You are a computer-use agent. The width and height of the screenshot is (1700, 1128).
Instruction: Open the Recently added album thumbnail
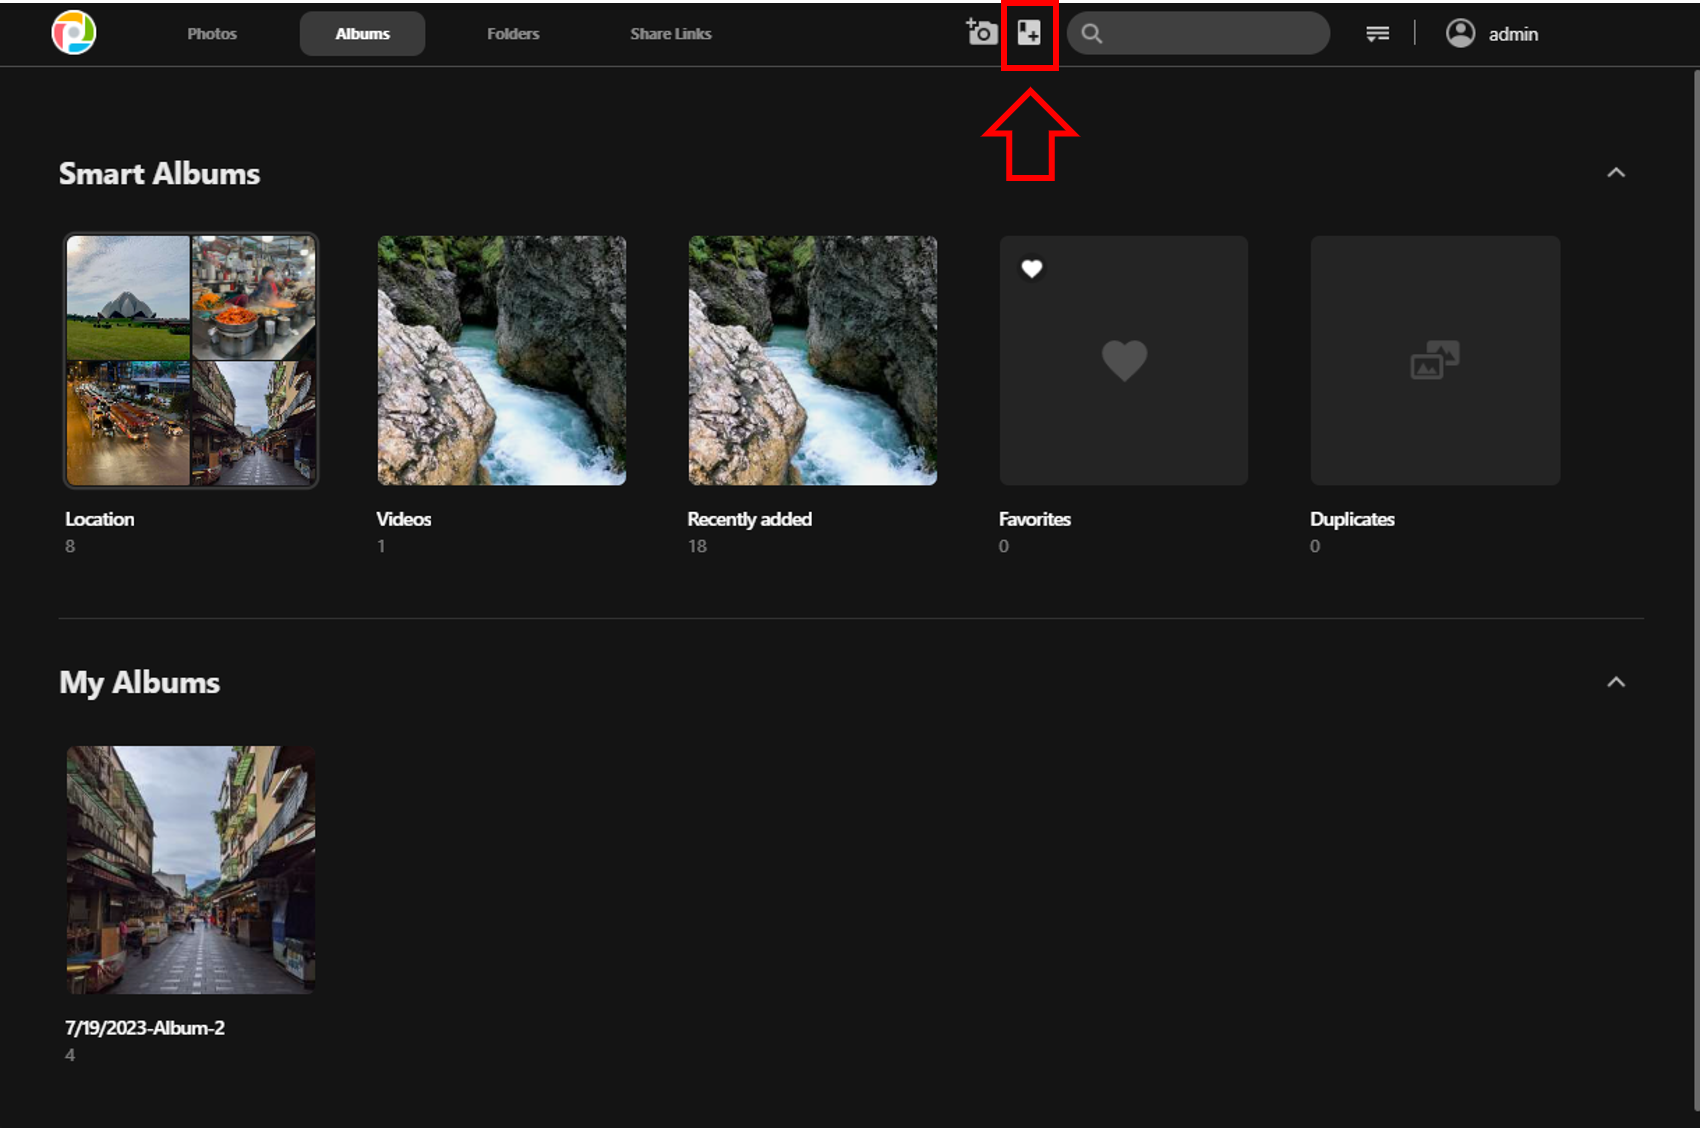click(813, 361)
